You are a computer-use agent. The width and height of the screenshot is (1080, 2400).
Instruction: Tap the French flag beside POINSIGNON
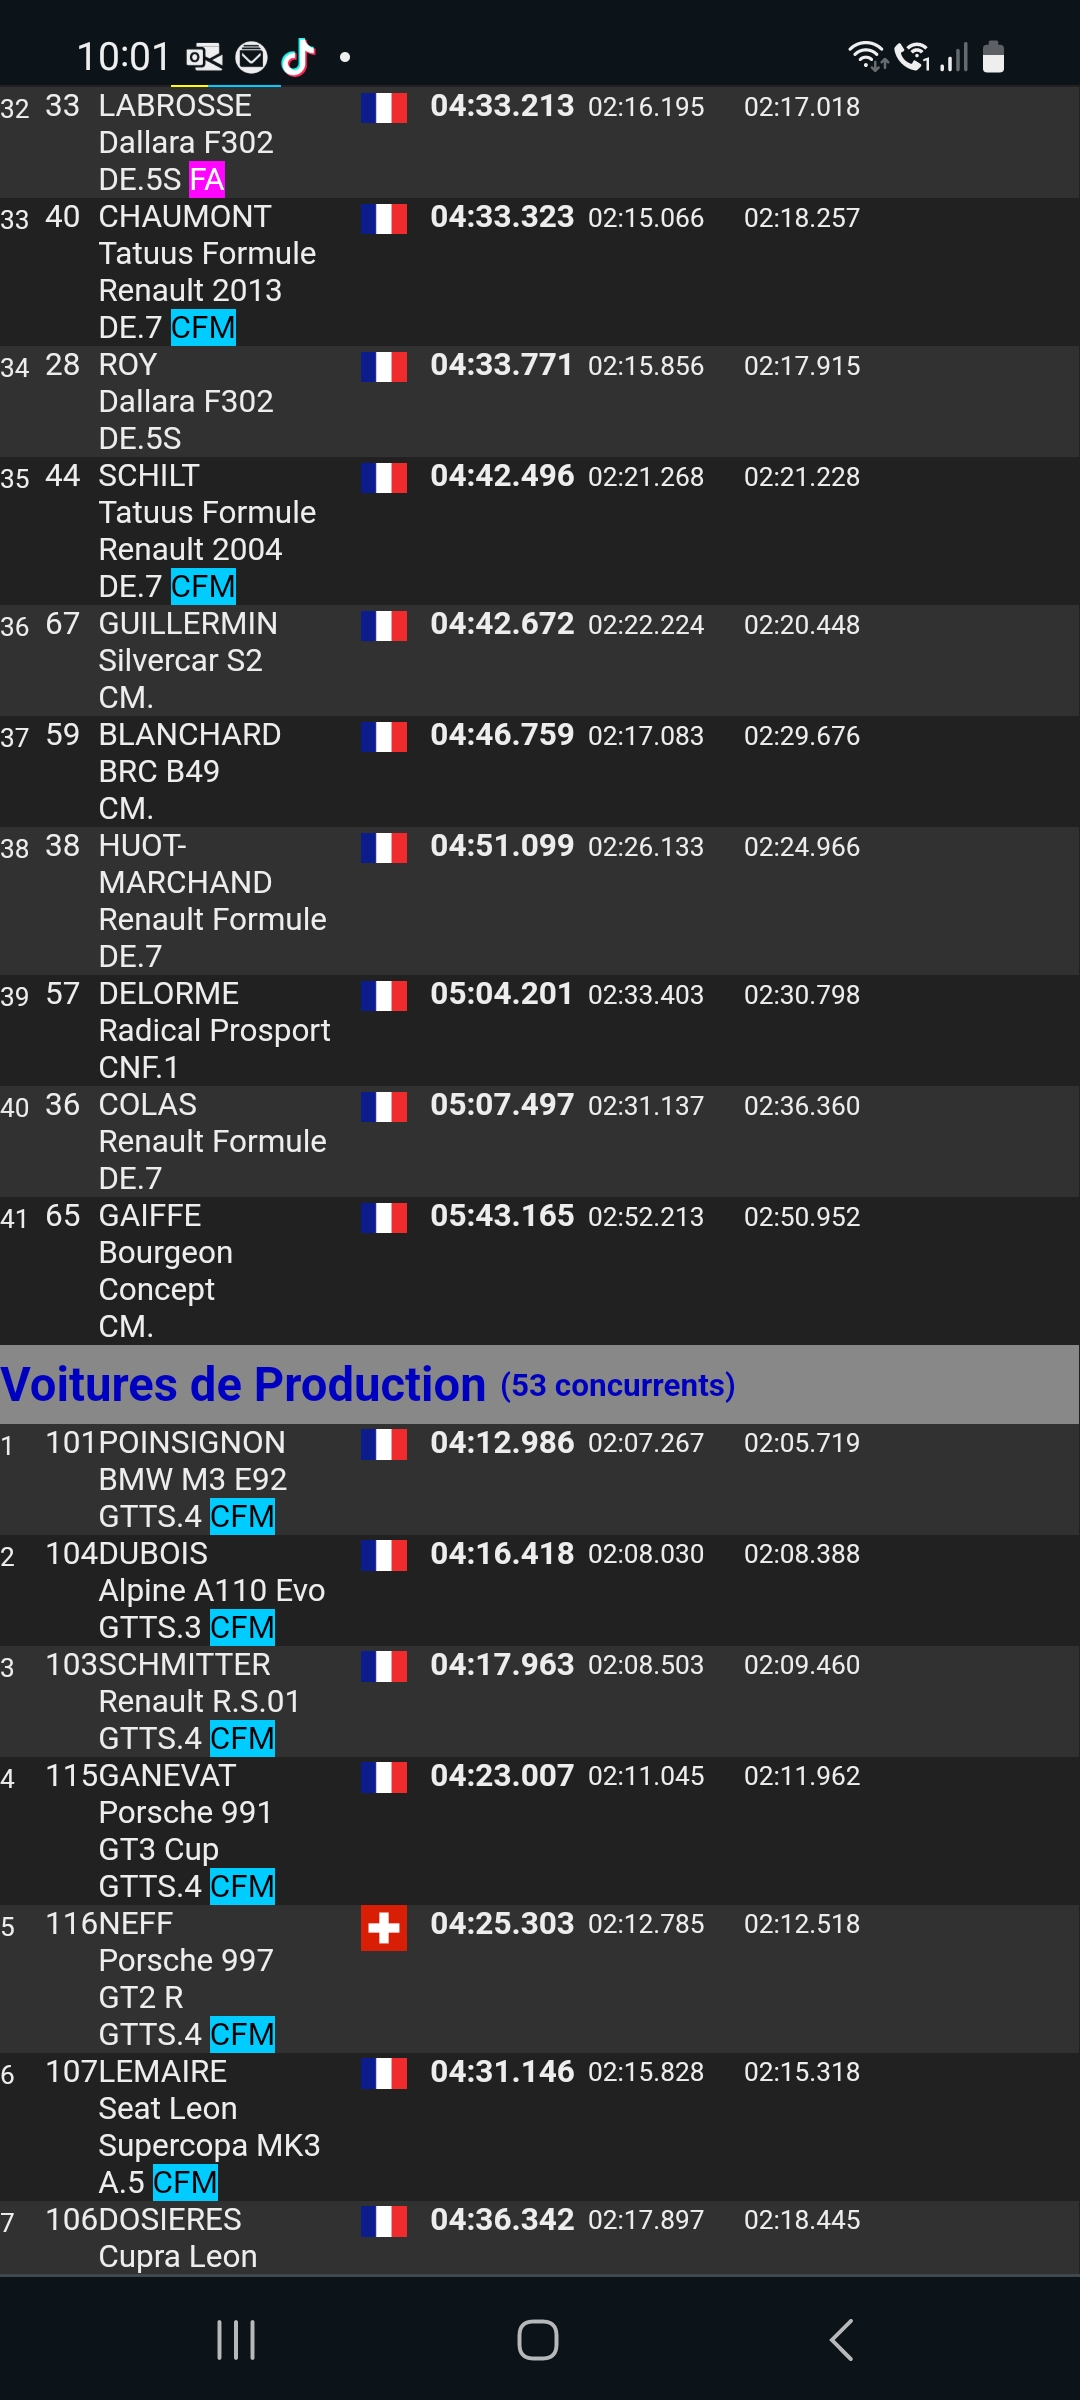384,1444
